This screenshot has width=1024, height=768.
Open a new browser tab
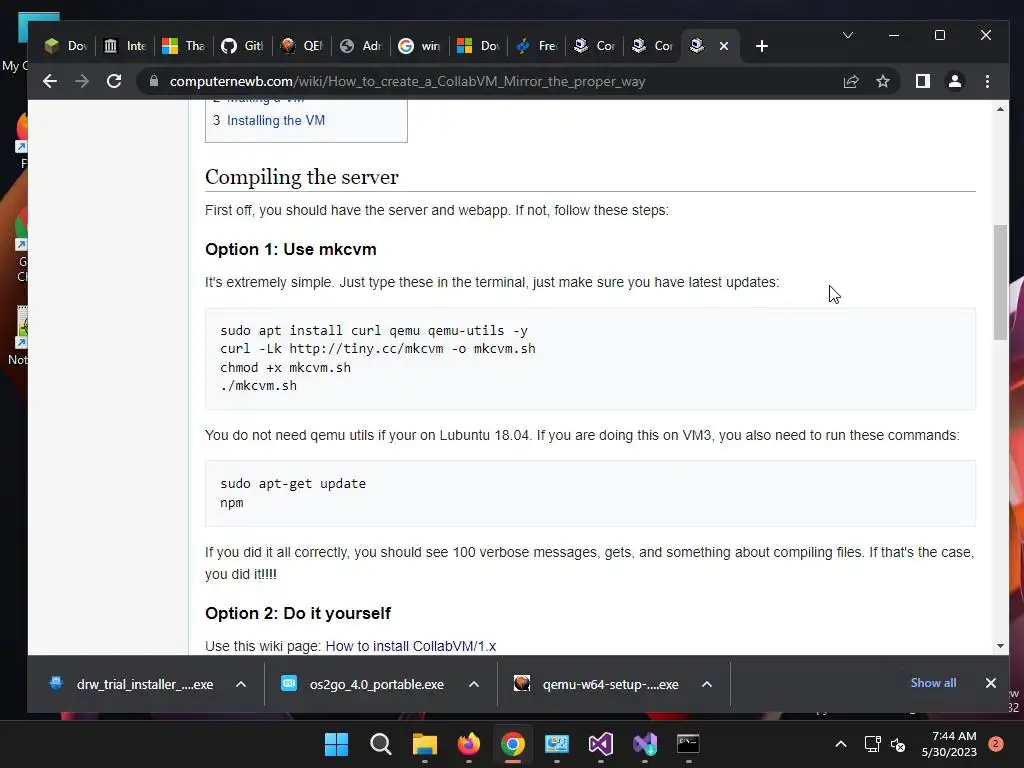[761, 46]
